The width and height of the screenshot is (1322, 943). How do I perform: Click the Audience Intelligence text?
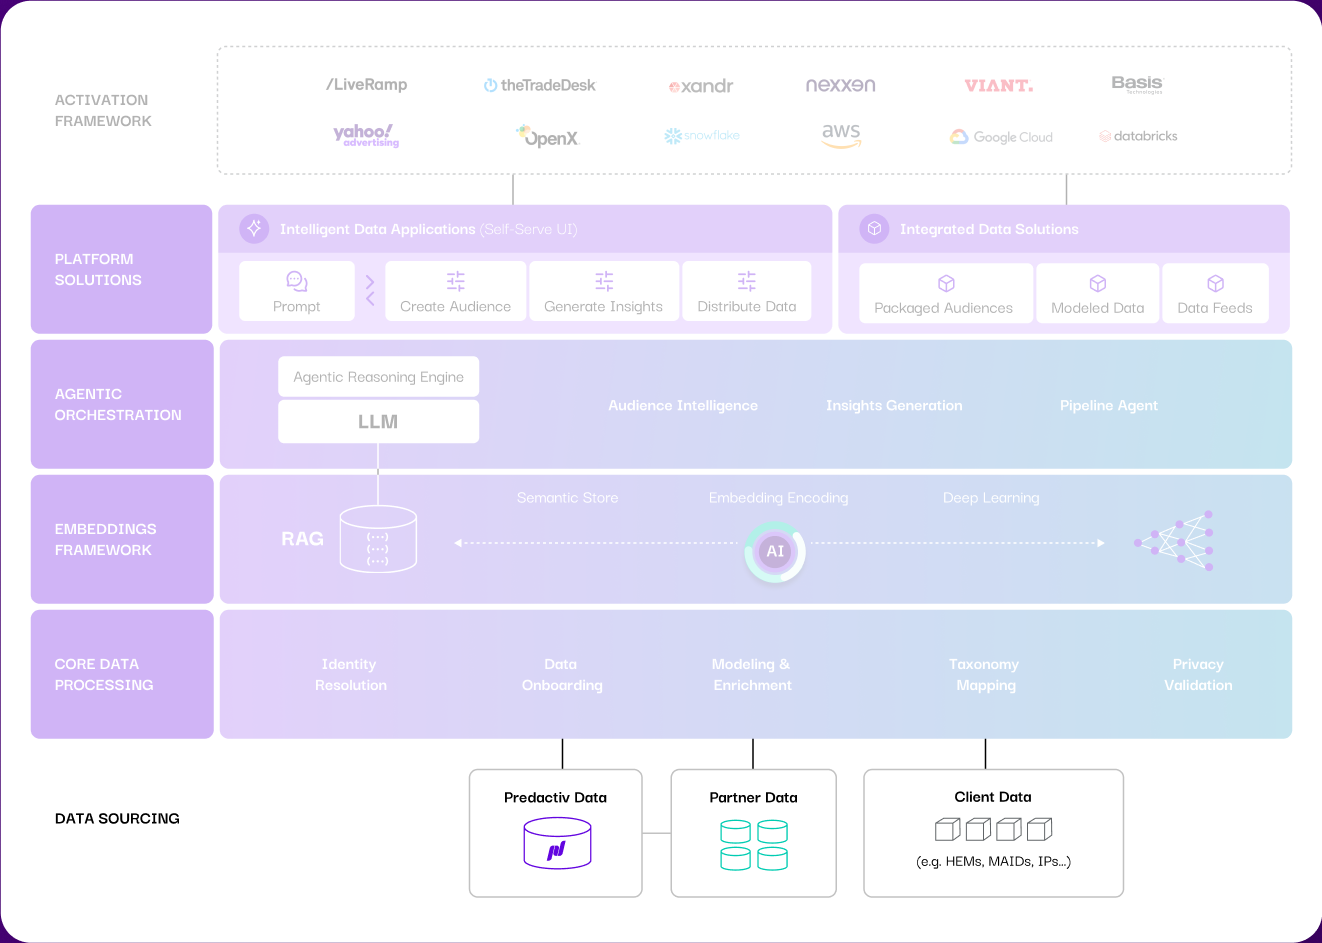pyautogui.click(x=683, y=405)
